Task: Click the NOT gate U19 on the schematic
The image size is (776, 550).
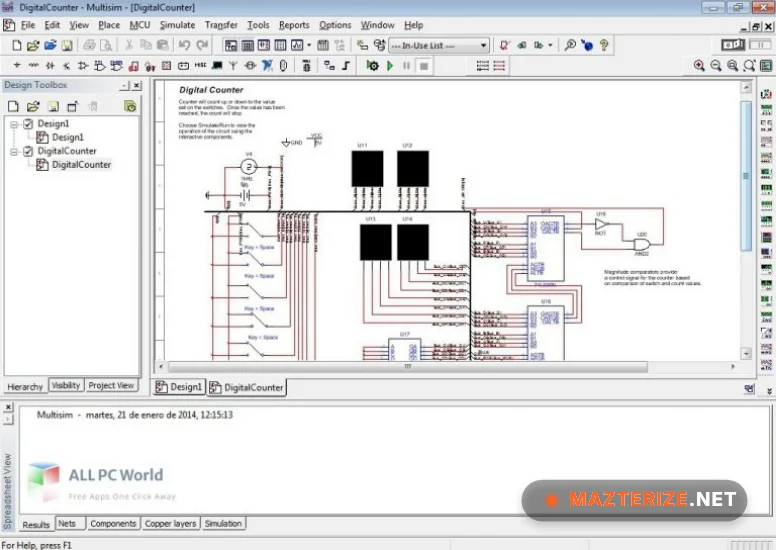Action: [x=601, y=224]
